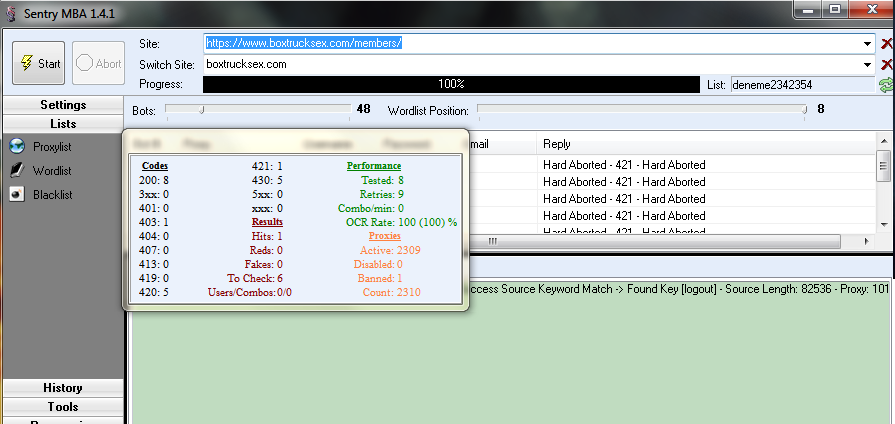The height and width of the screenshot is (424, 895).
Task: Click the 'Count: 2310' proxies value
Action: (x=392, y=292)
